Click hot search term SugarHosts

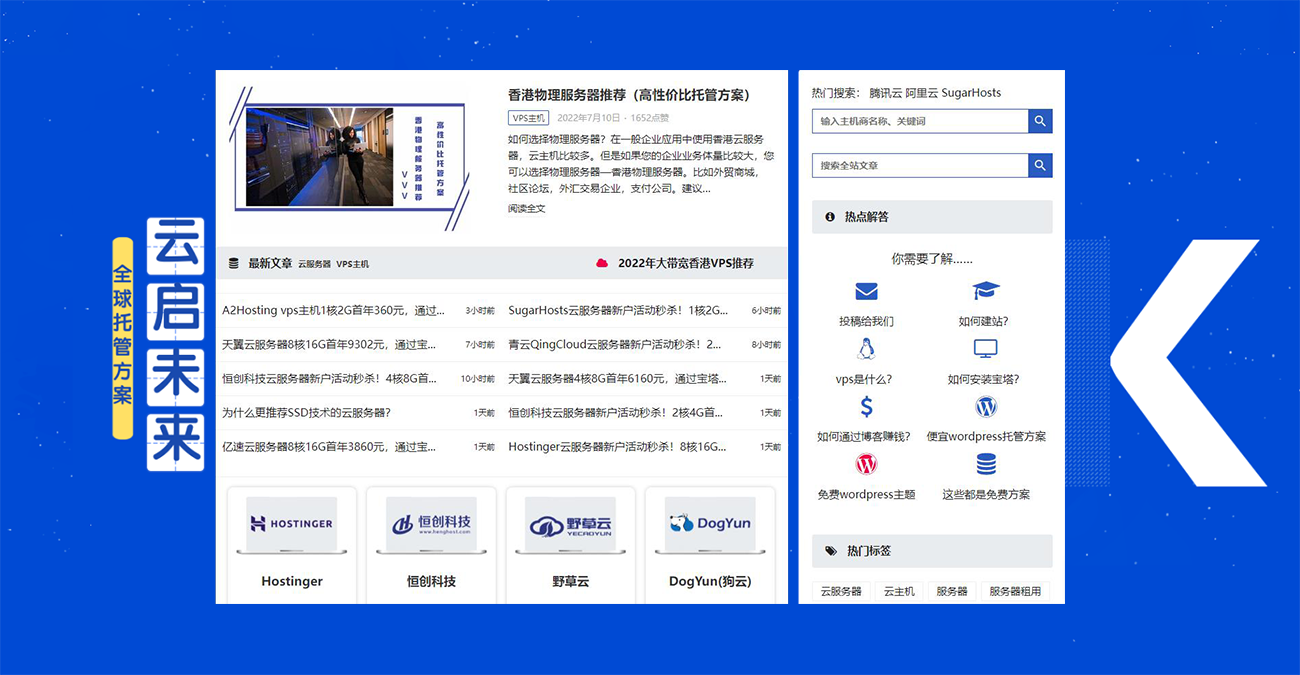(x=972, y=93)
